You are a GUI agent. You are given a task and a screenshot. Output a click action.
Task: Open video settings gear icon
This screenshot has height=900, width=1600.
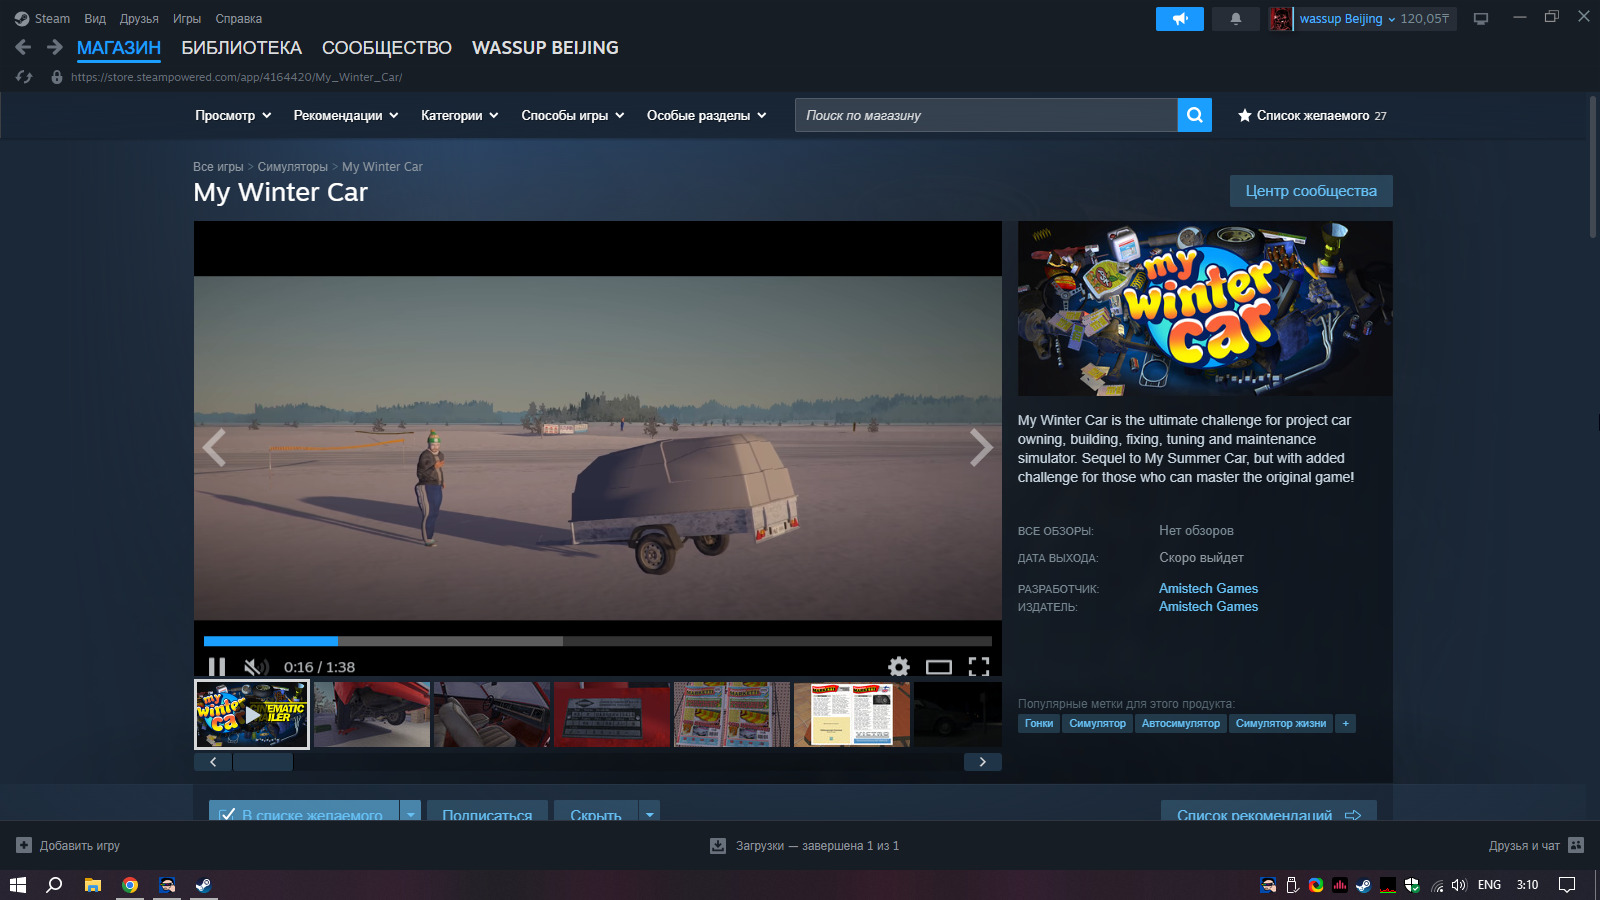899,667
